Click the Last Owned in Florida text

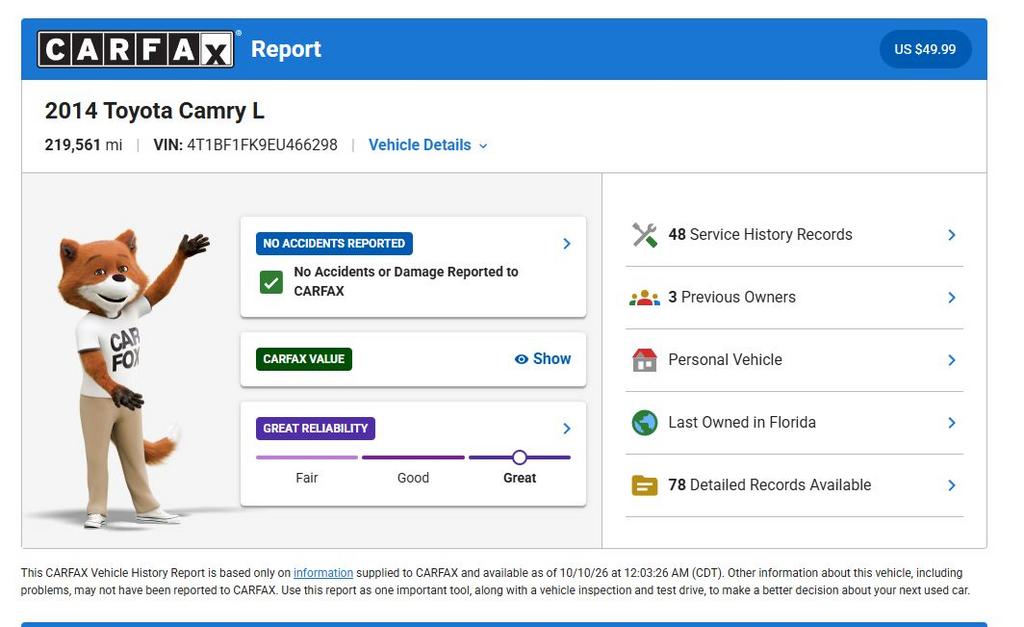pos(742,423)
